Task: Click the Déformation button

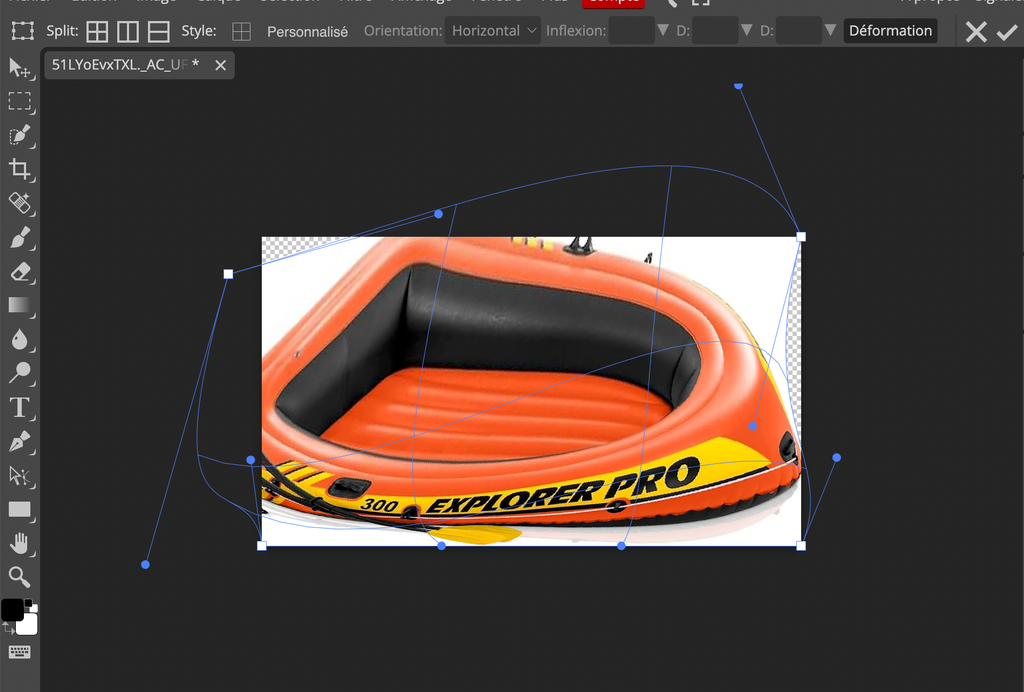Action: [x=890, y=31]
